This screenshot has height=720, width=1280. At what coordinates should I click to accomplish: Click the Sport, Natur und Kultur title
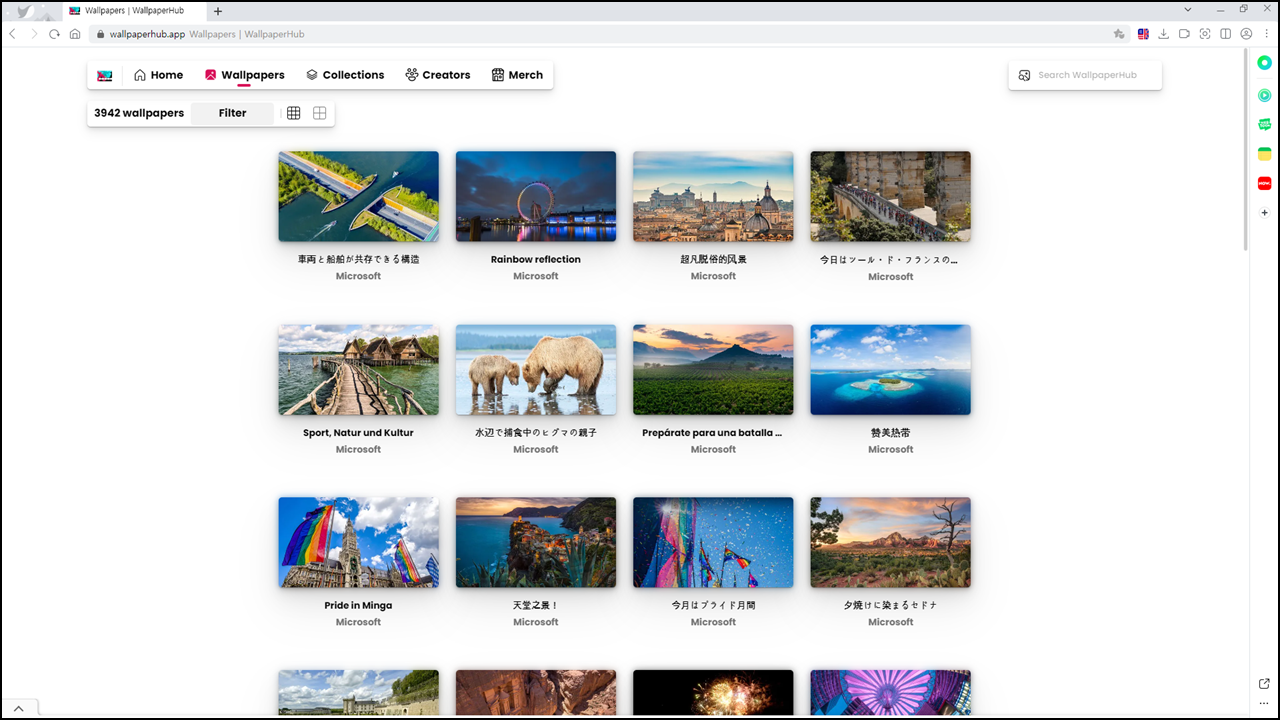click(358, 433)
